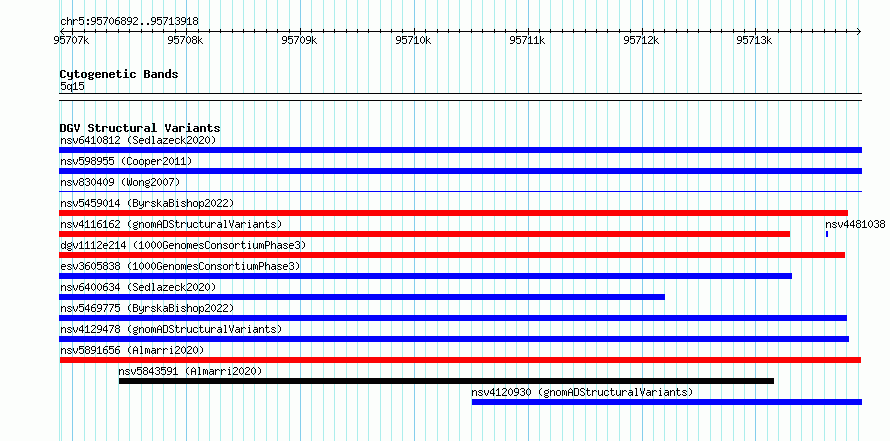Click the nsv4481038 label
Screen dimensions: 890x441
855,224
